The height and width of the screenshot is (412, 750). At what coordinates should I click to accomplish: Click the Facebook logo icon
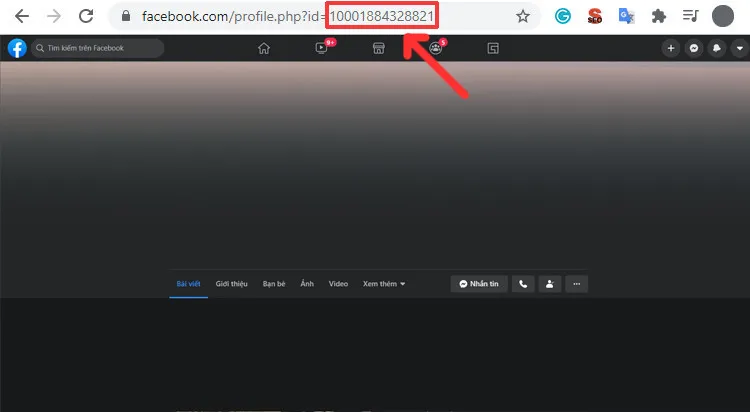[x=17, y=48]
